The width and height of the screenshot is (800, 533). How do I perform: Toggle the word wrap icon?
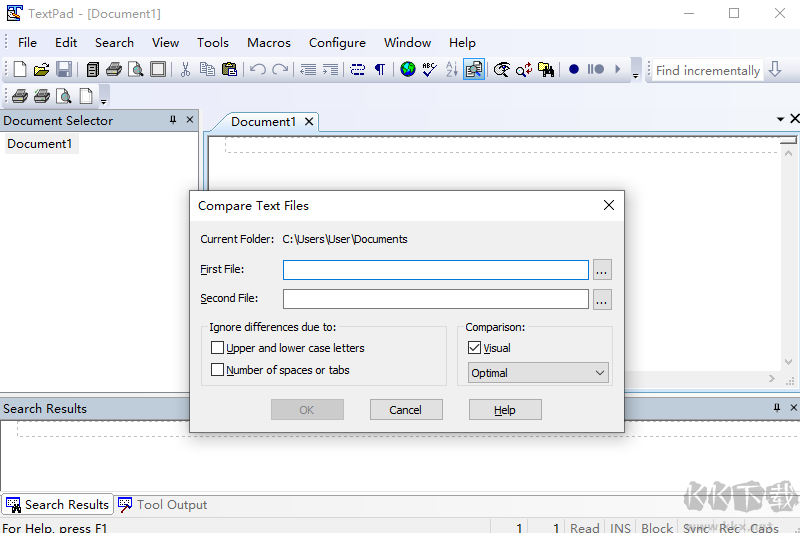click(358, 69)
